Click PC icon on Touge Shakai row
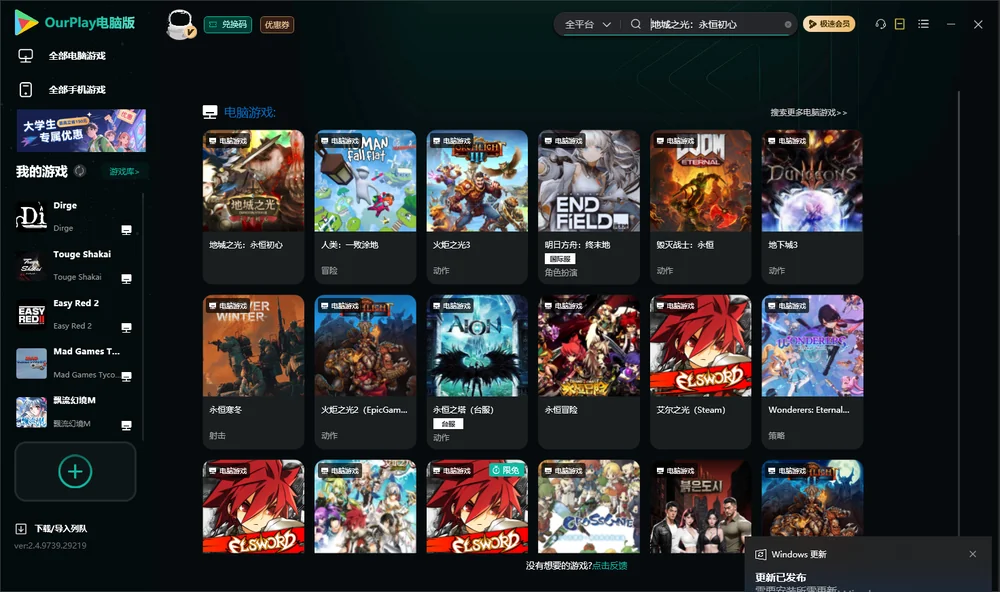 point(126,279)
